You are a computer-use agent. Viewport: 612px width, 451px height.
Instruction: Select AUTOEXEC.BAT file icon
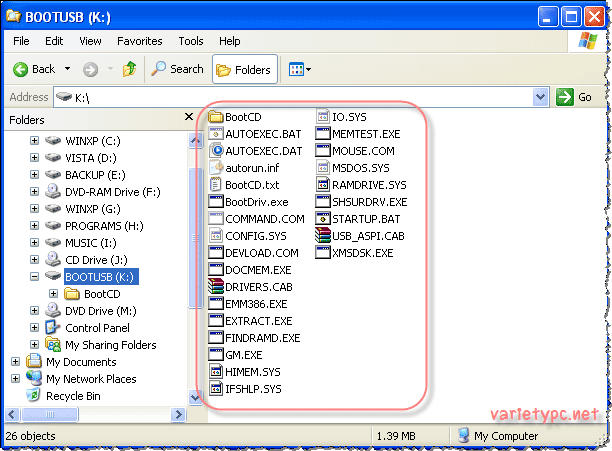[215, 134]
